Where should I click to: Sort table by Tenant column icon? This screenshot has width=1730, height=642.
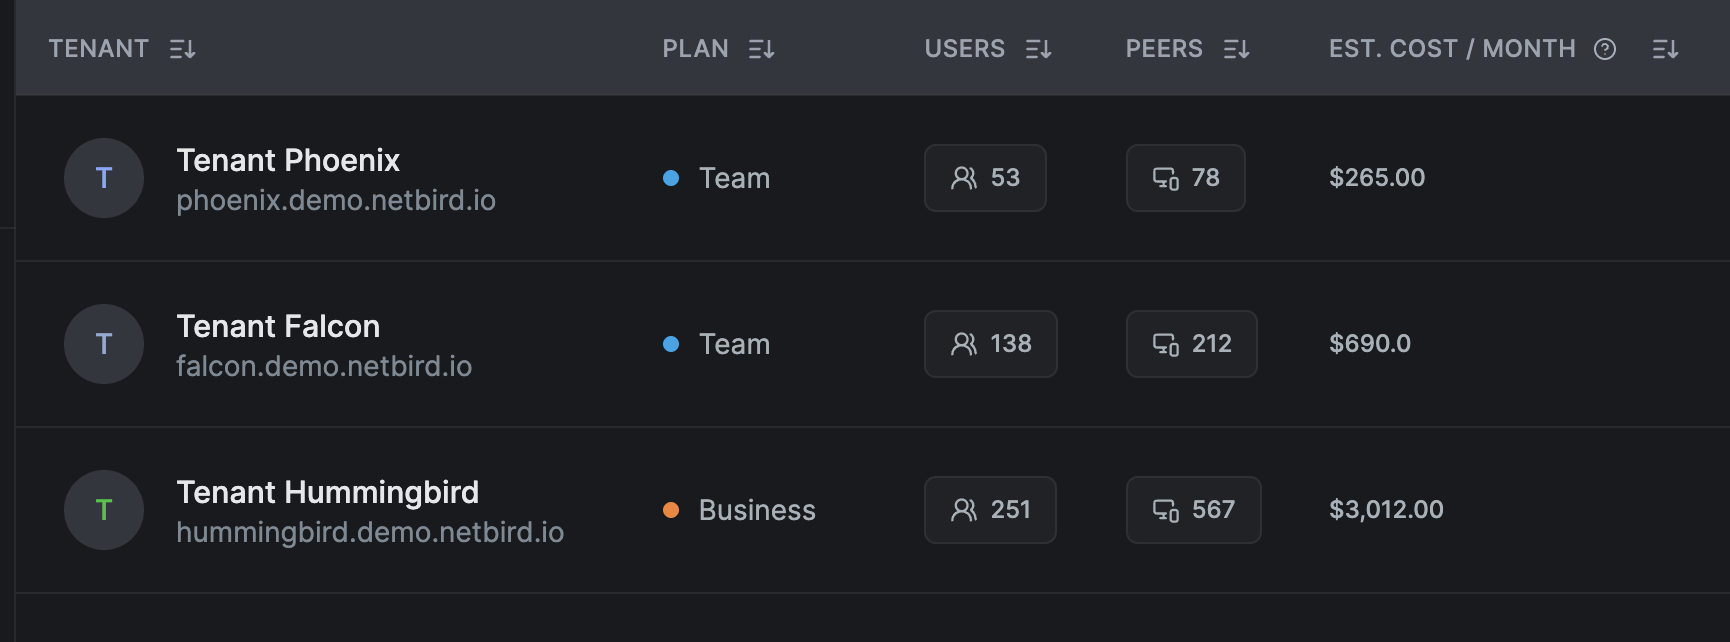(x=182, y=49)
